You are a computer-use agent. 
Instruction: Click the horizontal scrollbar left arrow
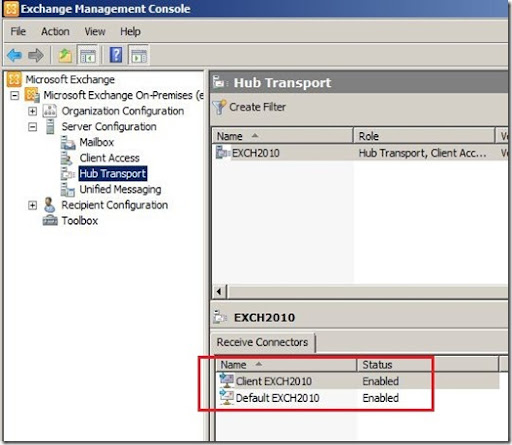click(x=219, y=292)
